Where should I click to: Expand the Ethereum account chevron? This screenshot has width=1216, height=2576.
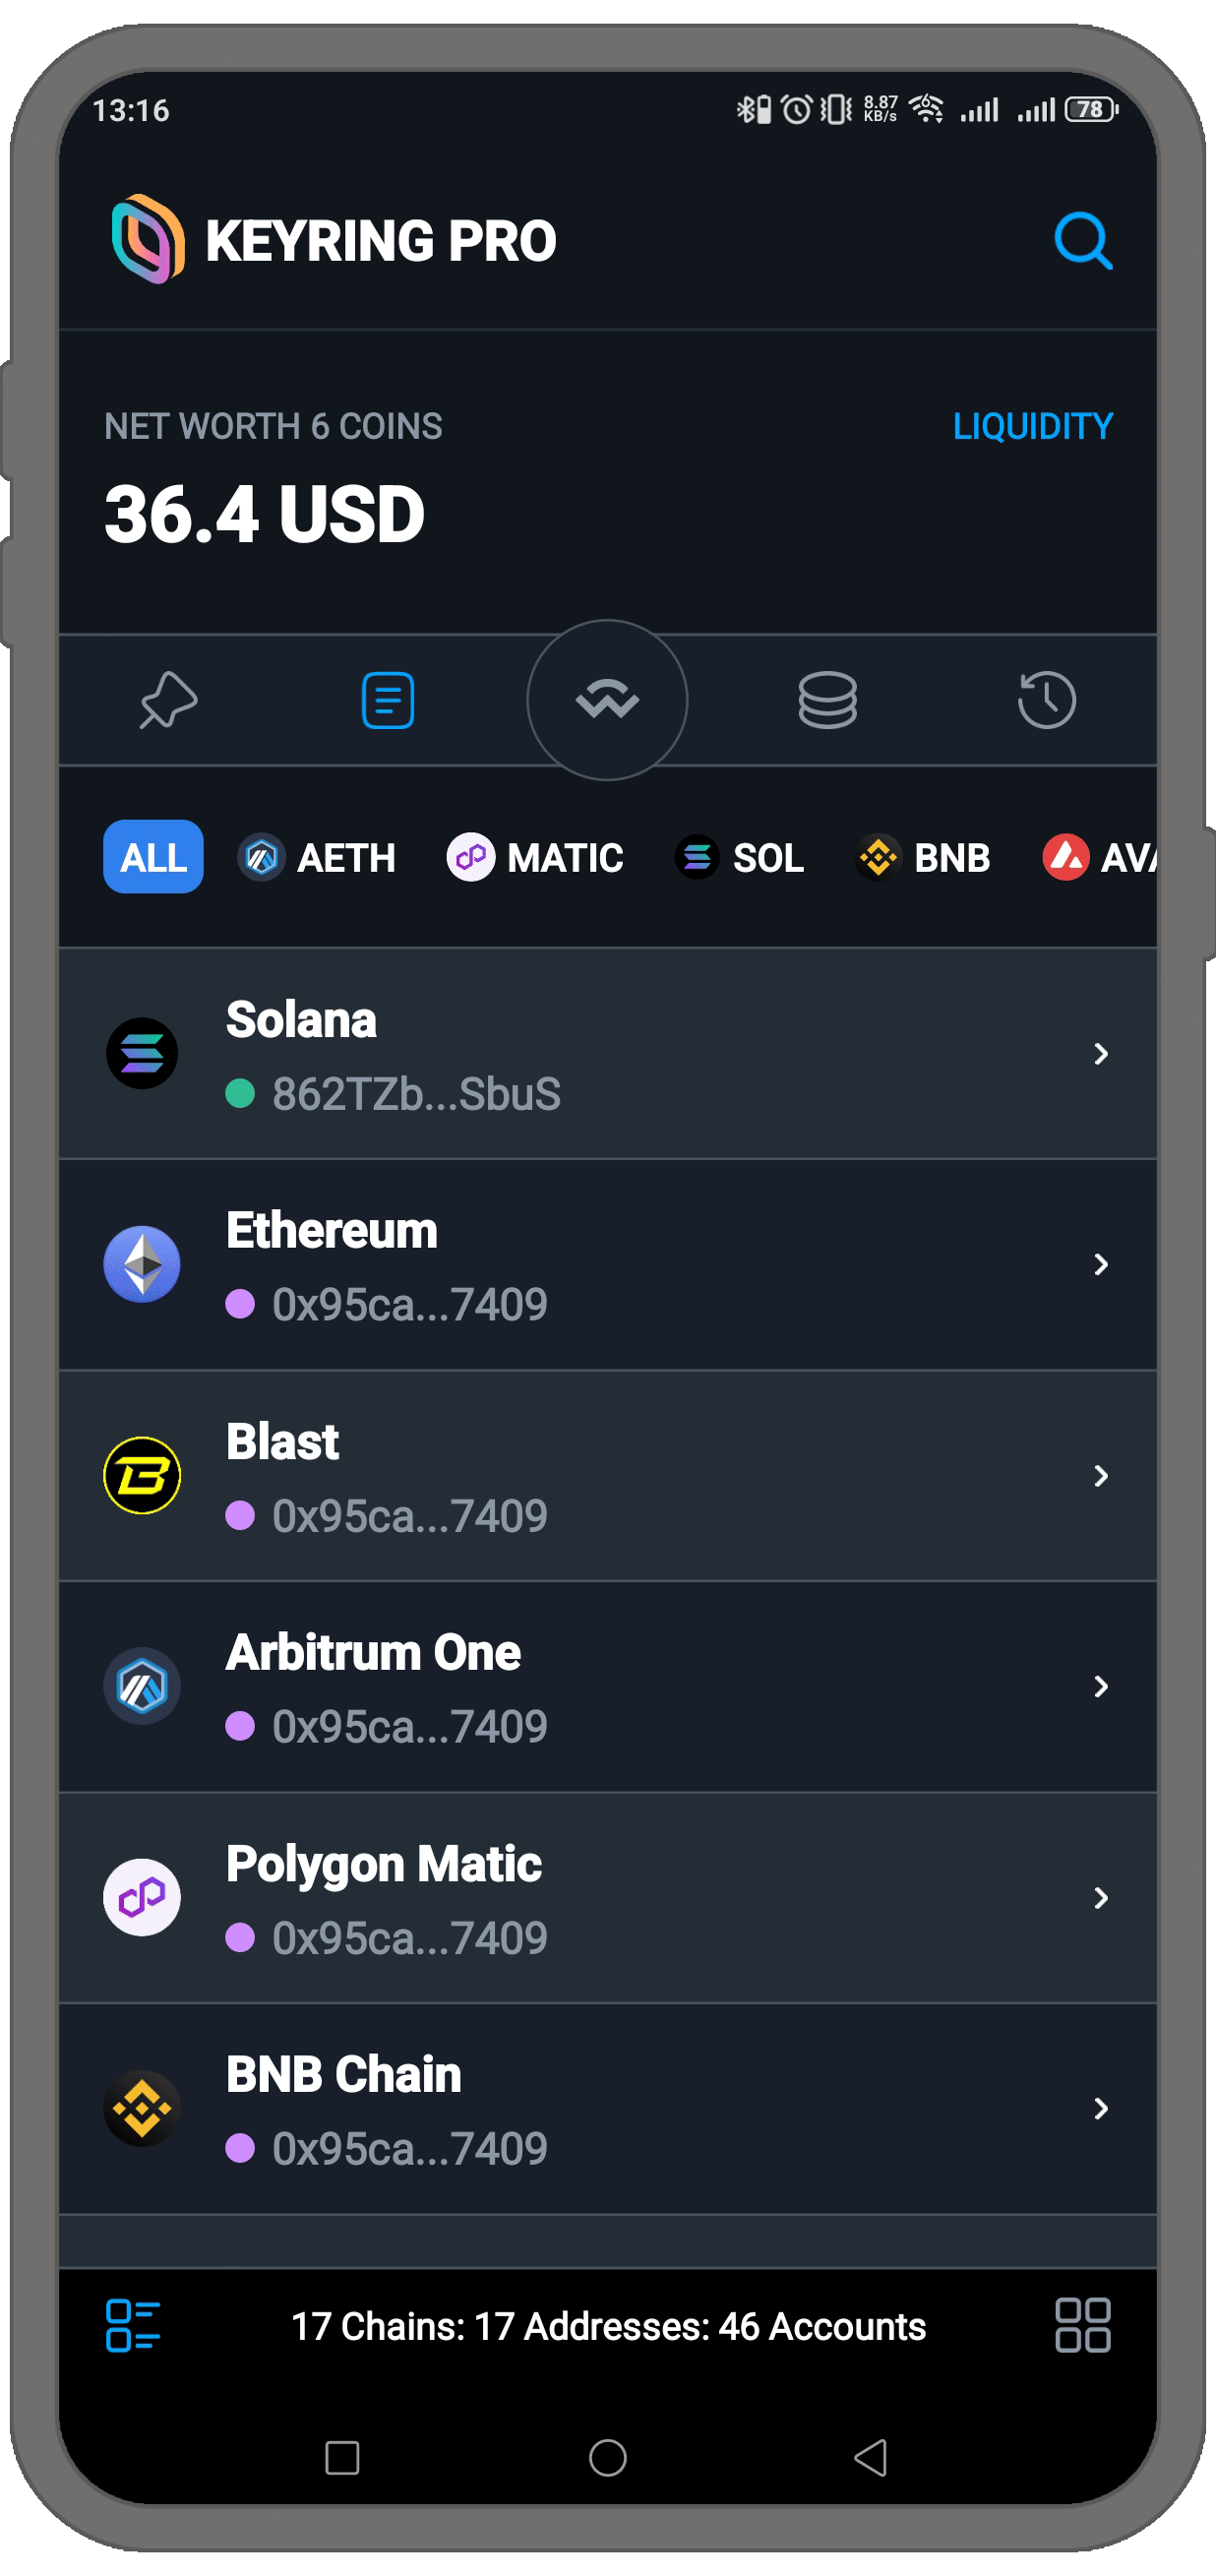1100,1265
